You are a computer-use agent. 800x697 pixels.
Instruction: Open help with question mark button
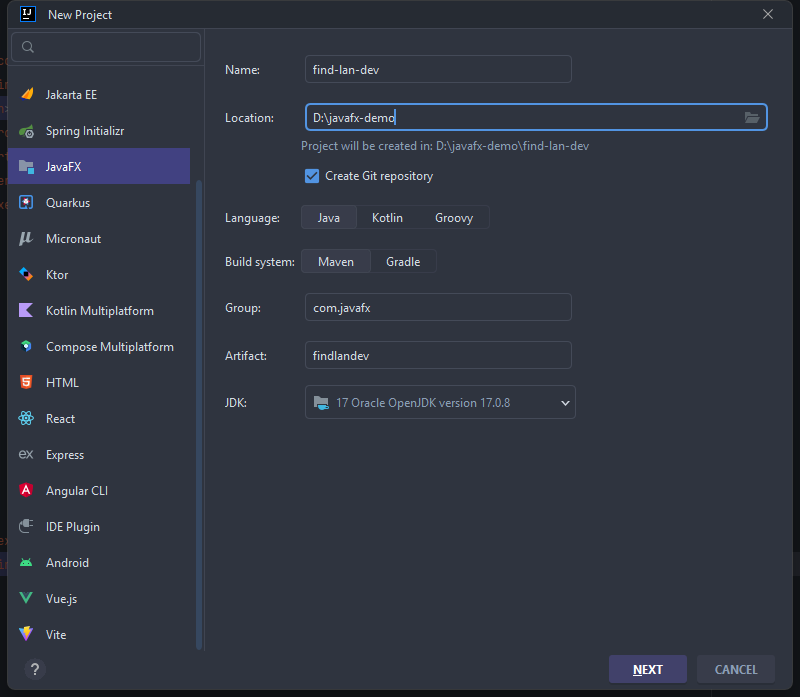pos(34,669)
